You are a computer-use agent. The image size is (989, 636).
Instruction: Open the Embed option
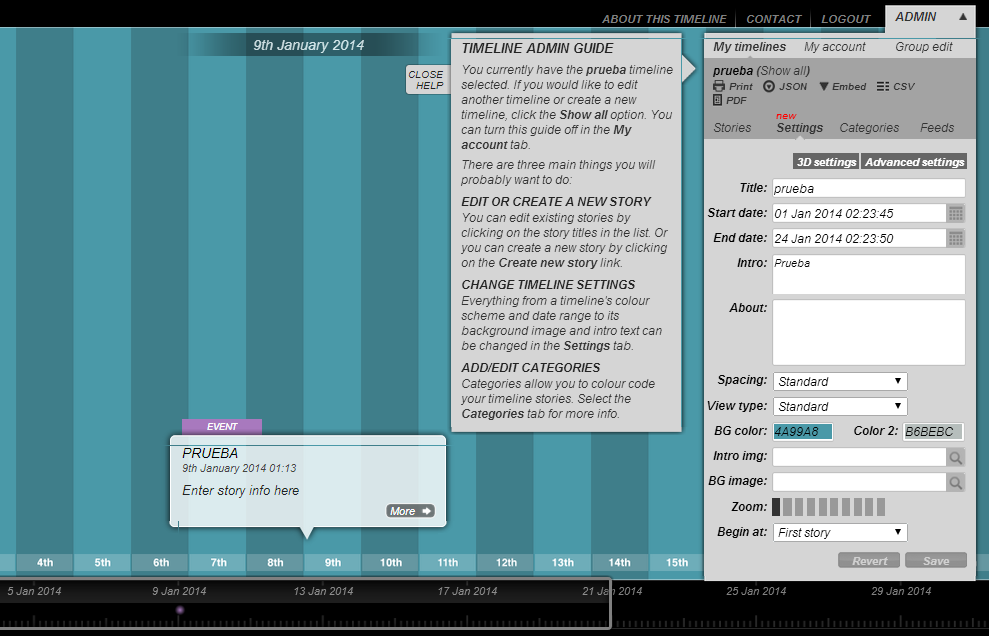click(842, 87)
